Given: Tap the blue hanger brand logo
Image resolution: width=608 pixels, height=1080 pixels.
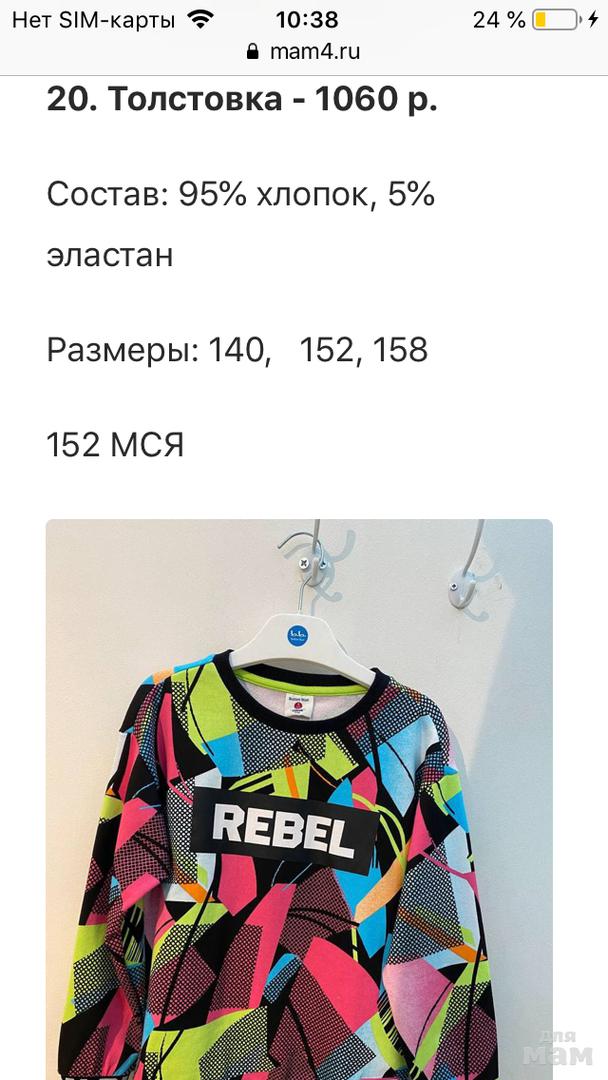Looking at the screenshot, I should click(297, 634).
